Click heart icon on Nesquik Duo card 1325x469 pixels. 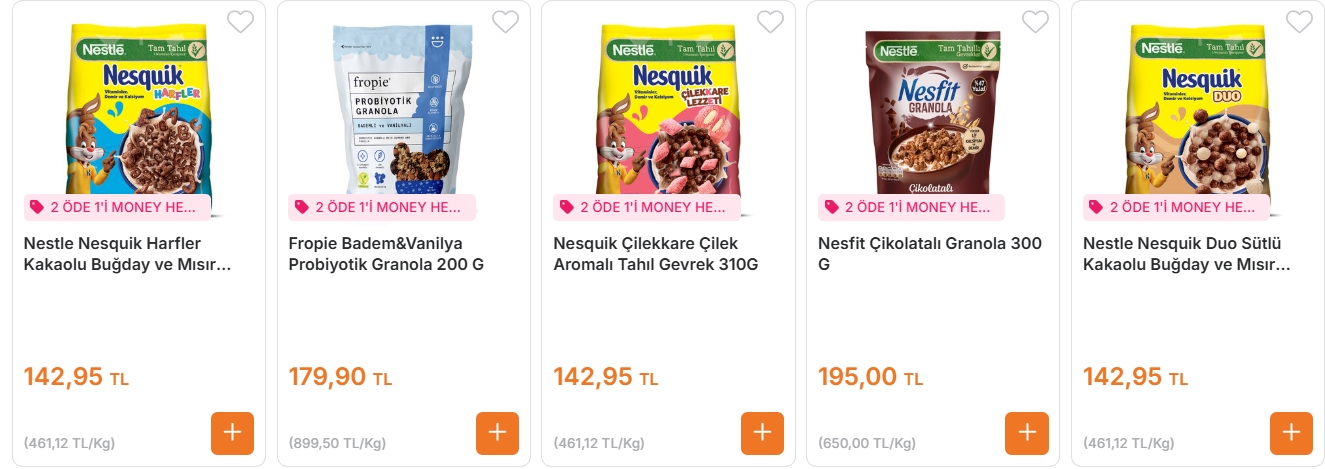1299,22
